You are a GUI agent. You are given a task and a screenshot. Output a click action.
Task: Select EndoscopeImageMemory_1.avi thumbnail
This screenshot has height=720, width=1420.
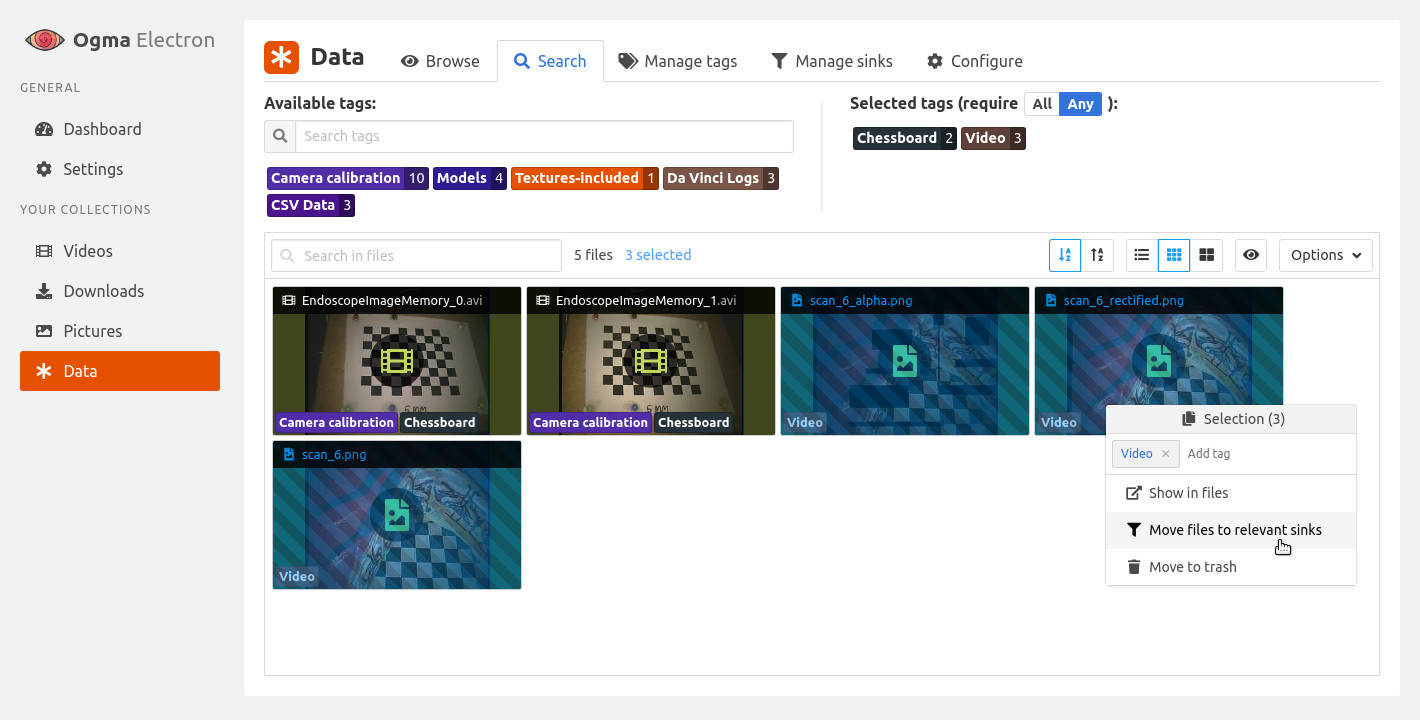pyautogui.click(x=651, y=361)
